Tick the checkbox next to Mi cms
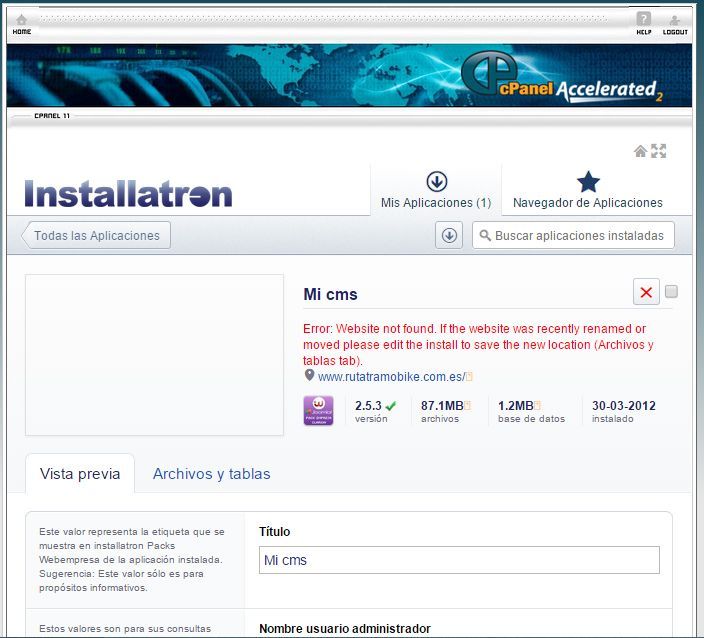The image size is (704, 638). coord(671,292)
